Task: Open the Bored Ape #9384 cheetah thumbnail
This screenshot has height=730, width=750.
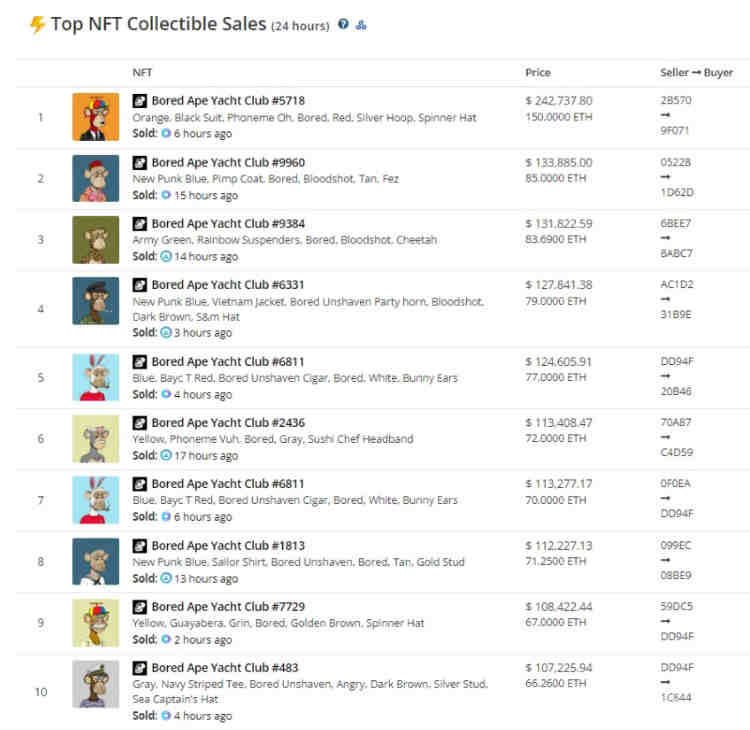Action: (x=96, y=240)
